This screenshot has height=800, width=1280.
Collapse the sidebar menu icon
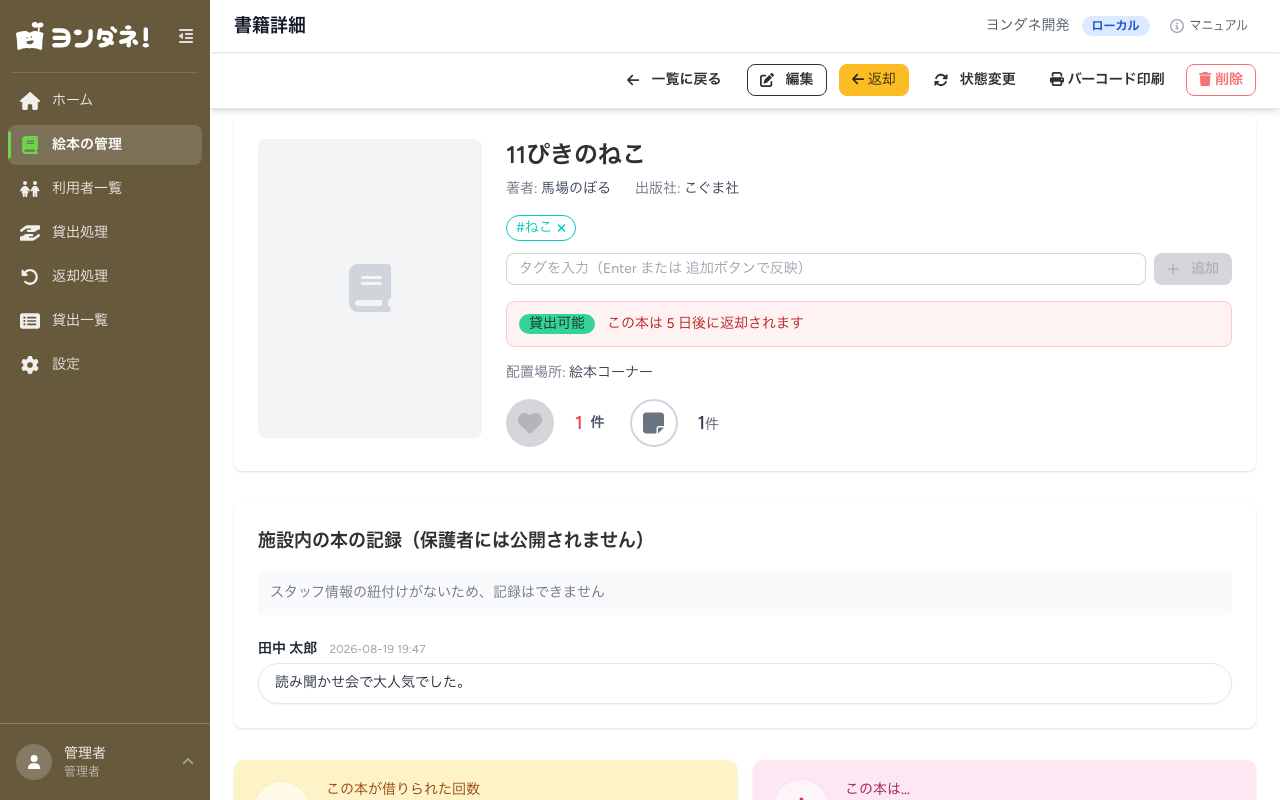pyautogui.click(x=186, y=36)
